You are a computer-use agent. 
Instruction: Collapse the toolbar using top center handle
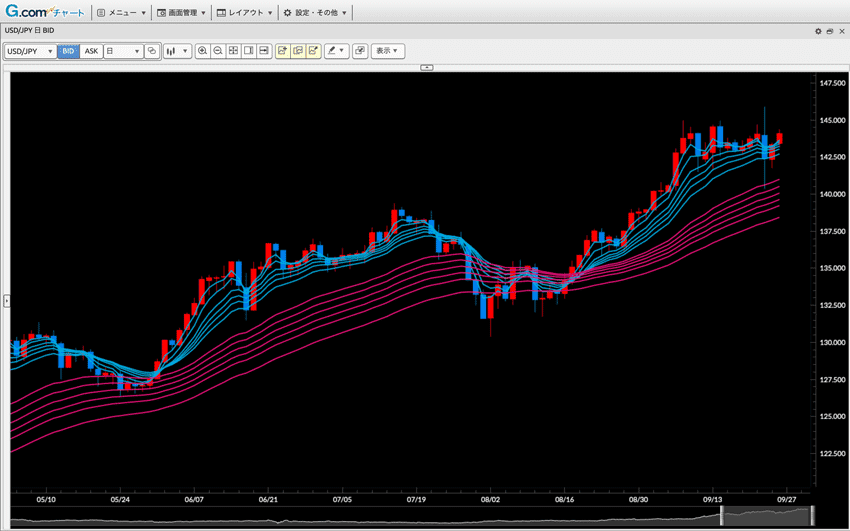pyautogui.click(x=427, y=68)
